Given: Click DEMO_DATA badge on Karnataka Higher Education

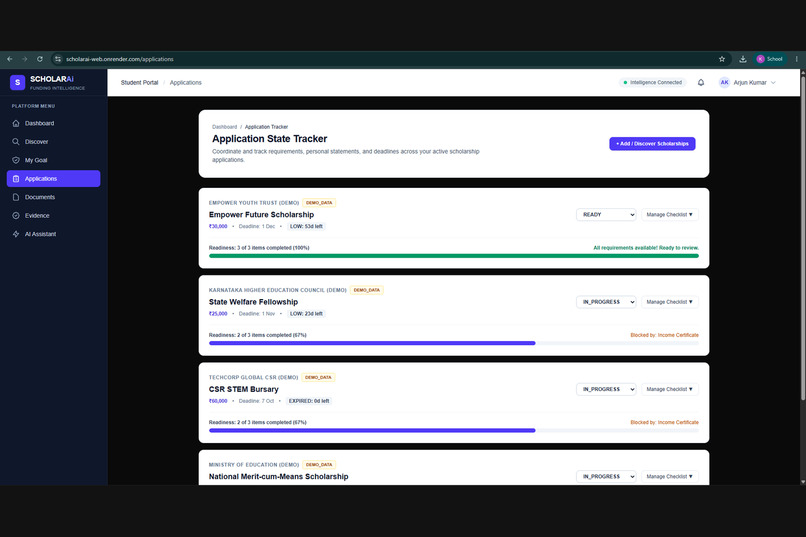Looking at the screenshot, I should tap(367, 290).
